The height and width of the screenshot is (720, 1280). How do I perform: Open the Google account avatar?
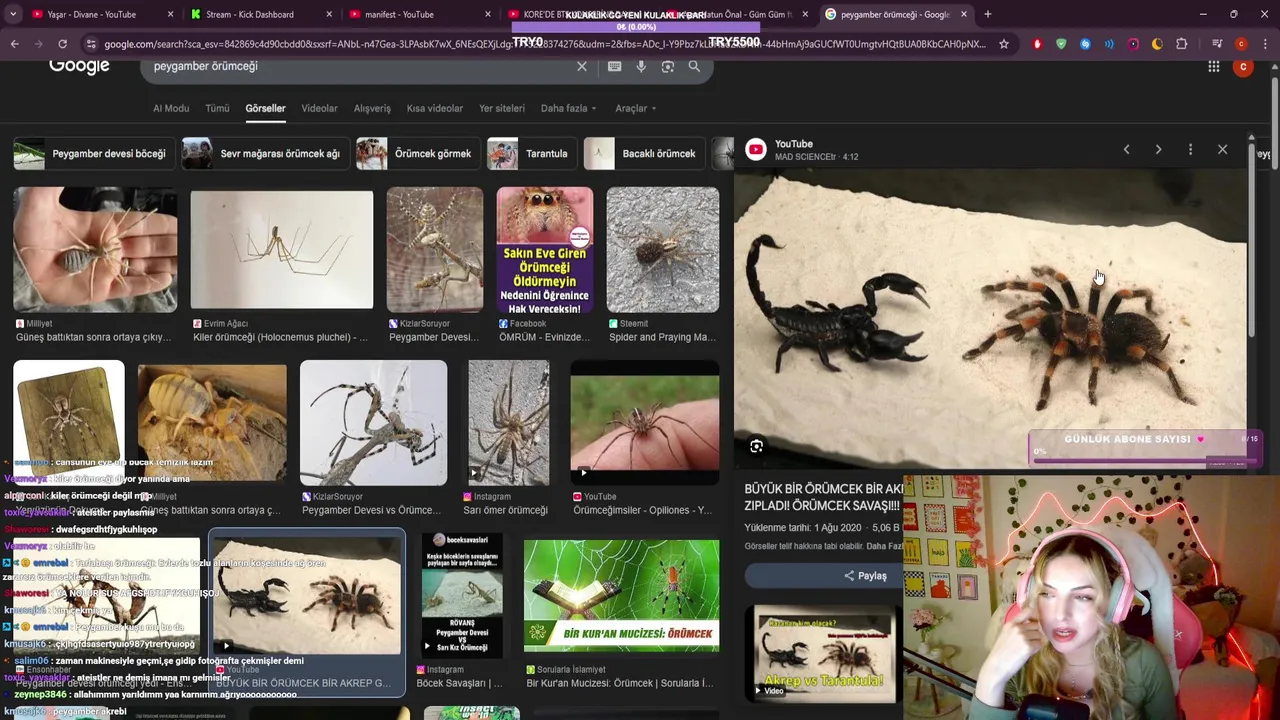click(1243, 66)
